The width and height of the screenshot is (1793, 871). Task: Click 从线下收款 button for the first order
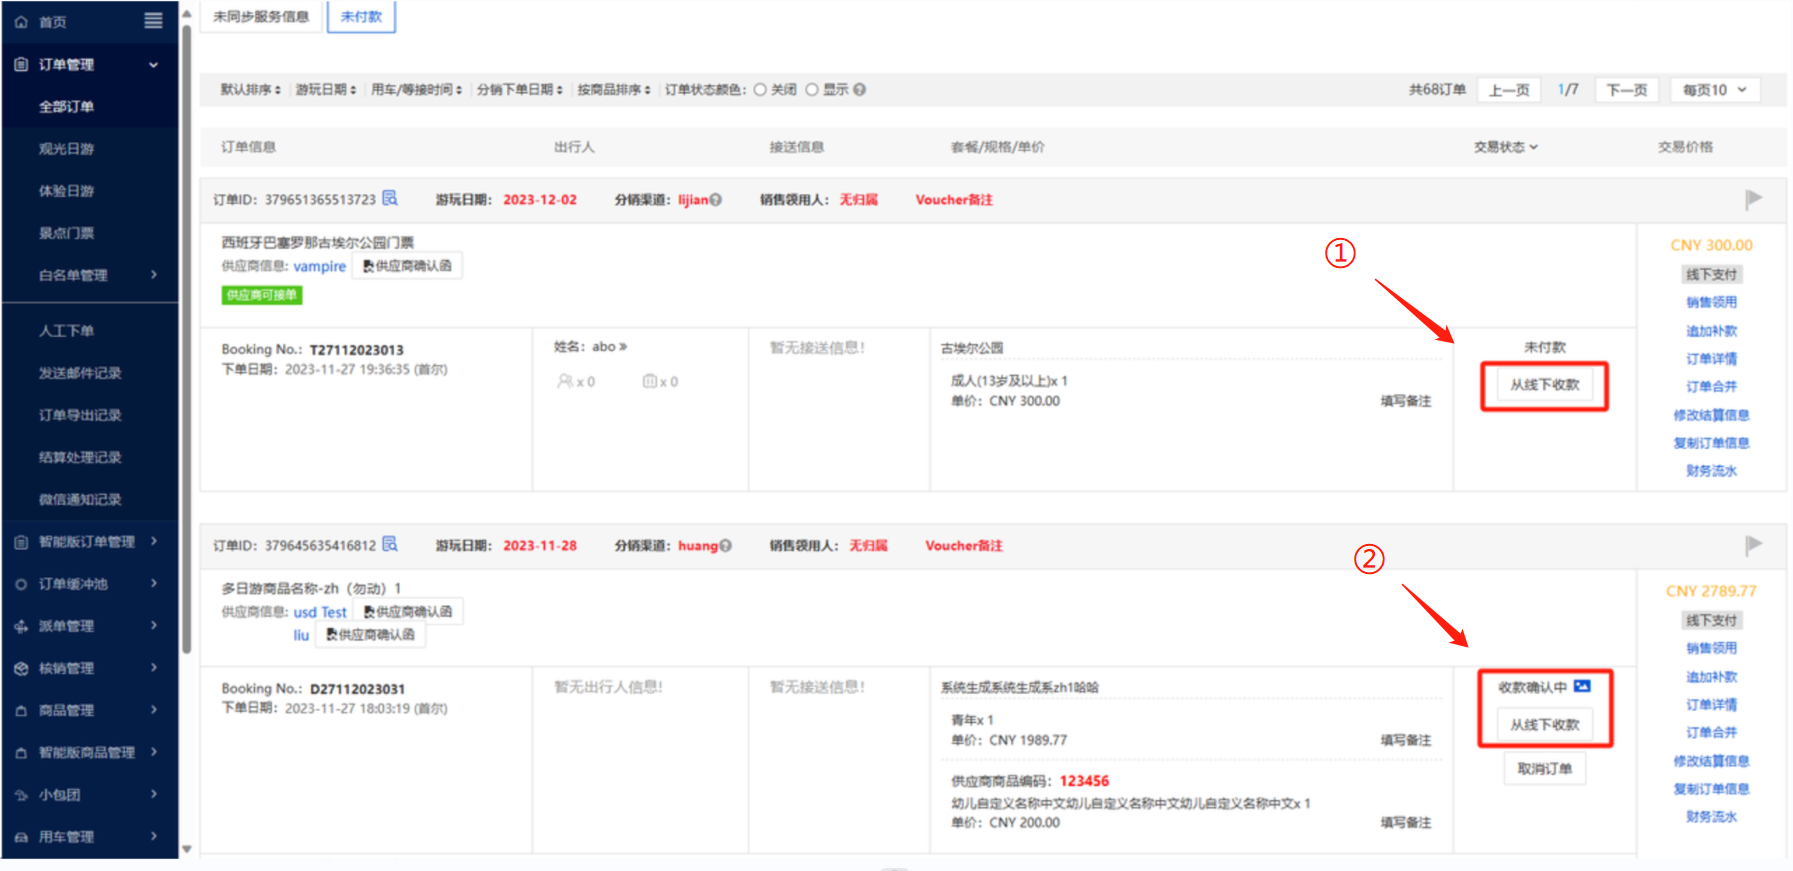coord(1544,385)
